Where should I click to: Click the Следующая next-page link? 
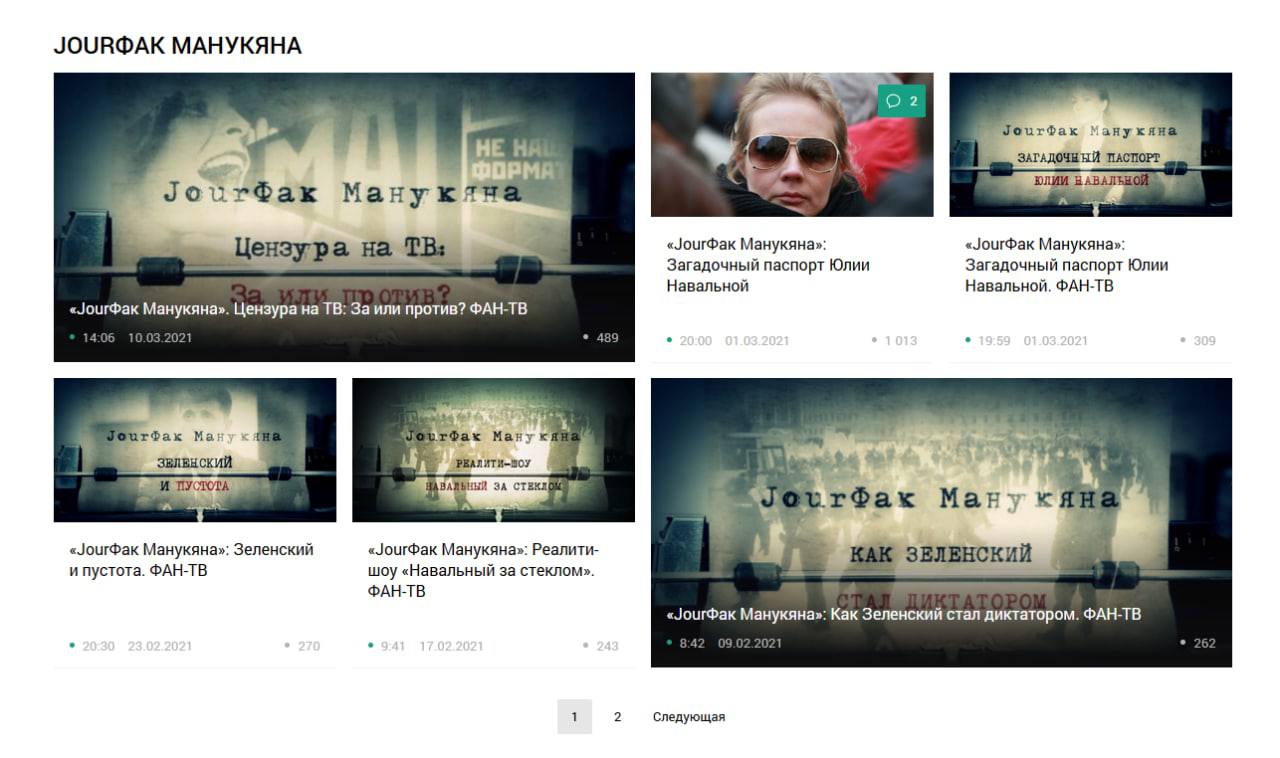click(x=689, y=717)
